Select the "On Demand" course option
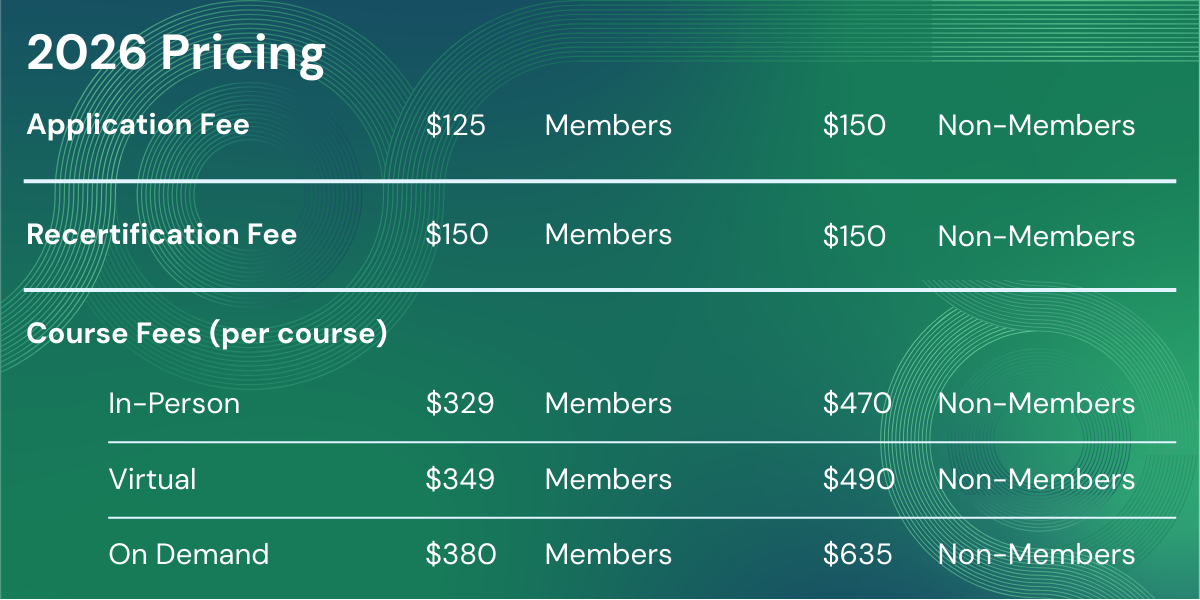 [189, 554]
